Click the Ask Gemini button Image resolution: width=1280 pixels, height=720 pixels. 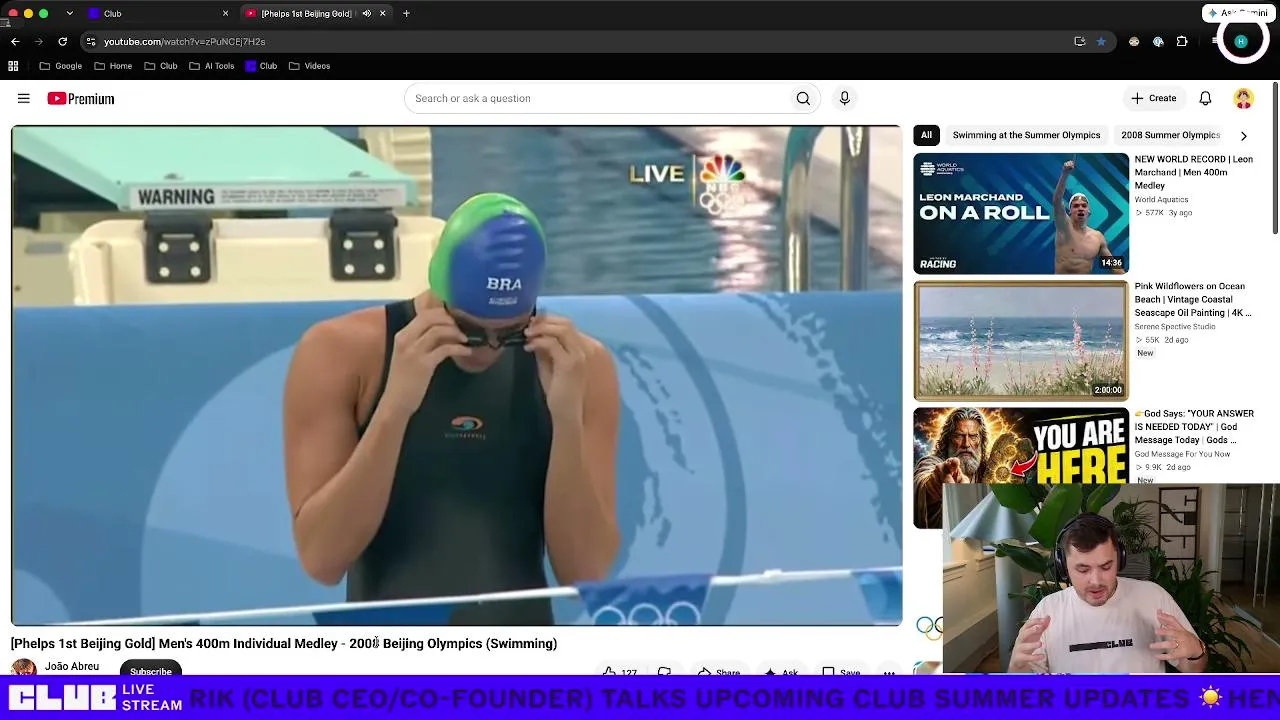click(x=1238, y=13)
